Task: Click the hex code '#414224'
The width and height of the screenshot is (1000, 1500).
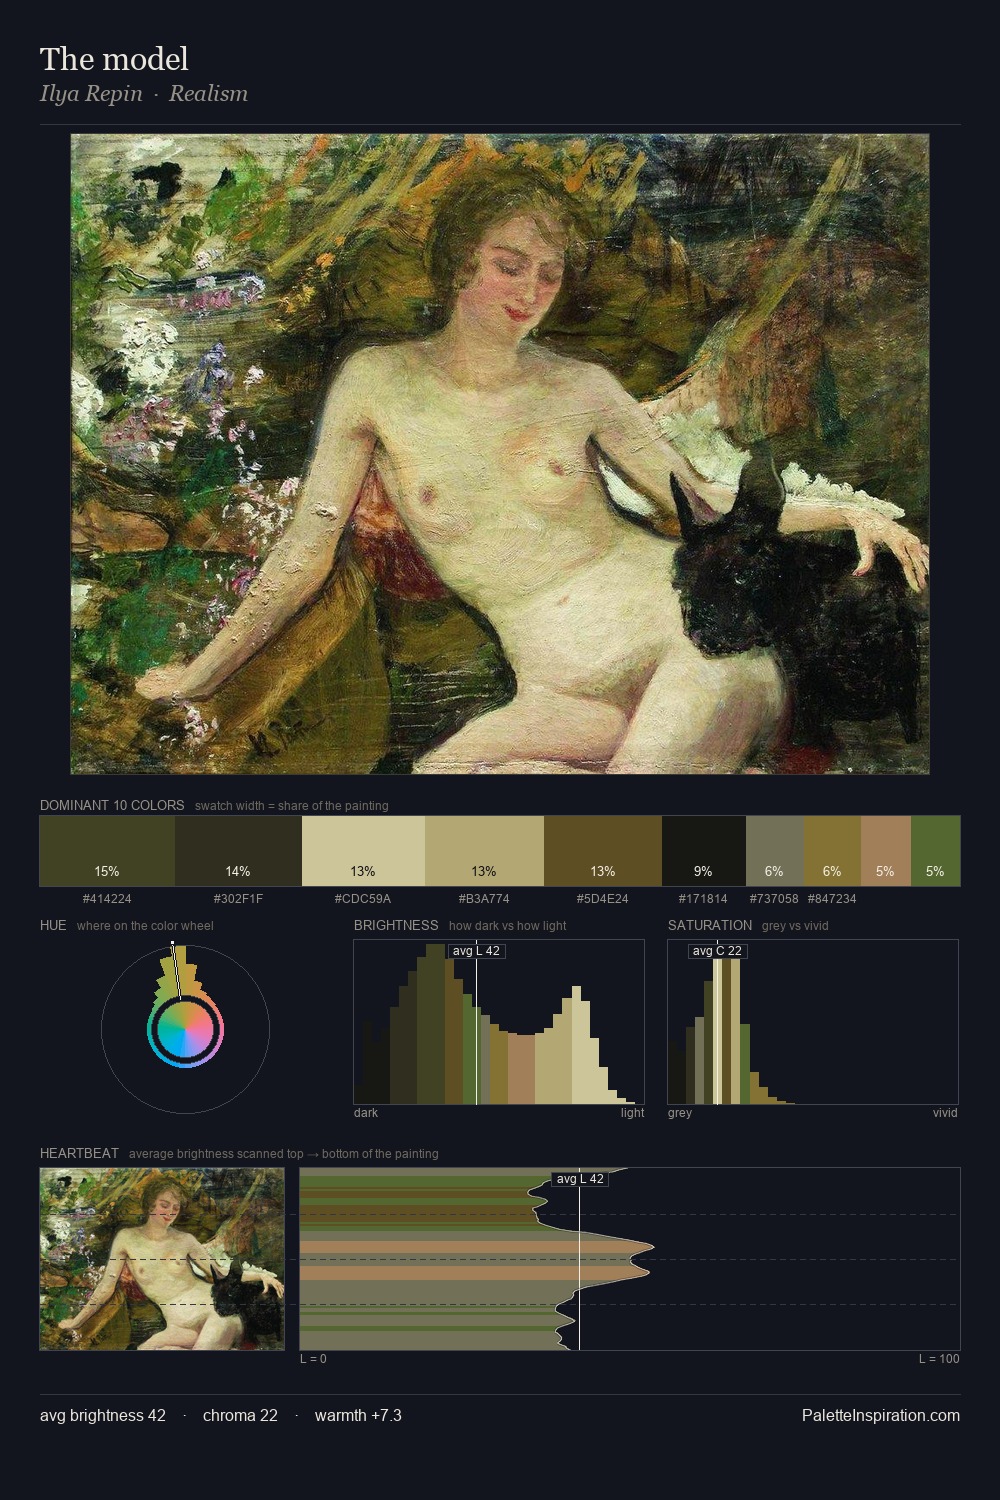Action: point(107,899)
